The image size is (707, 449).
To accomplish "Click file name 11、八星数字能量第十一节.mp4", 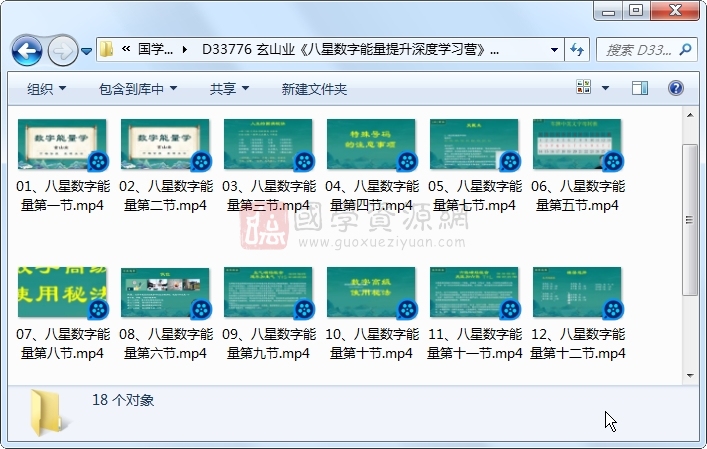I will (x=474, y=344).
